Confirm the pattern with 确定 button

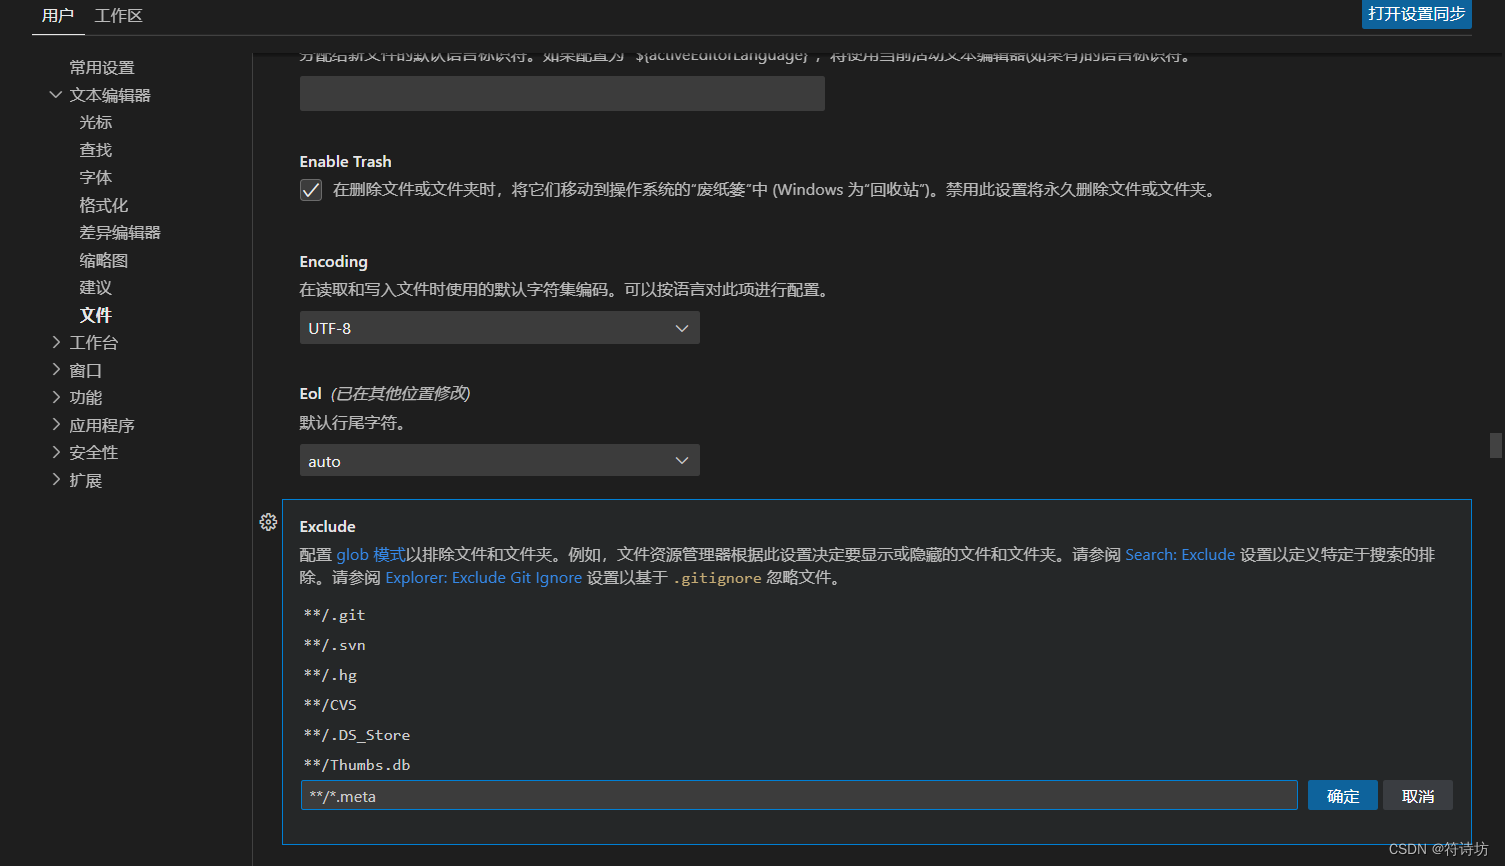click(x=1343, y=796)
